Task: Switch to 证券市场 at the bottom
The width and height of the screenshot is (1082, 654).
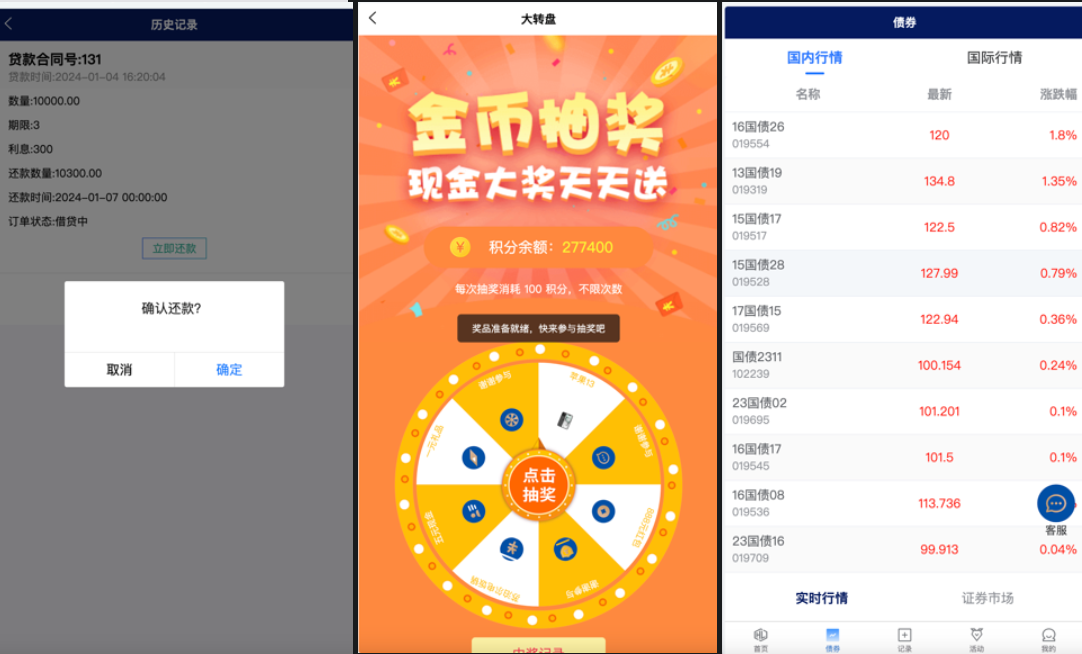Action: click(x=987, y=598)
